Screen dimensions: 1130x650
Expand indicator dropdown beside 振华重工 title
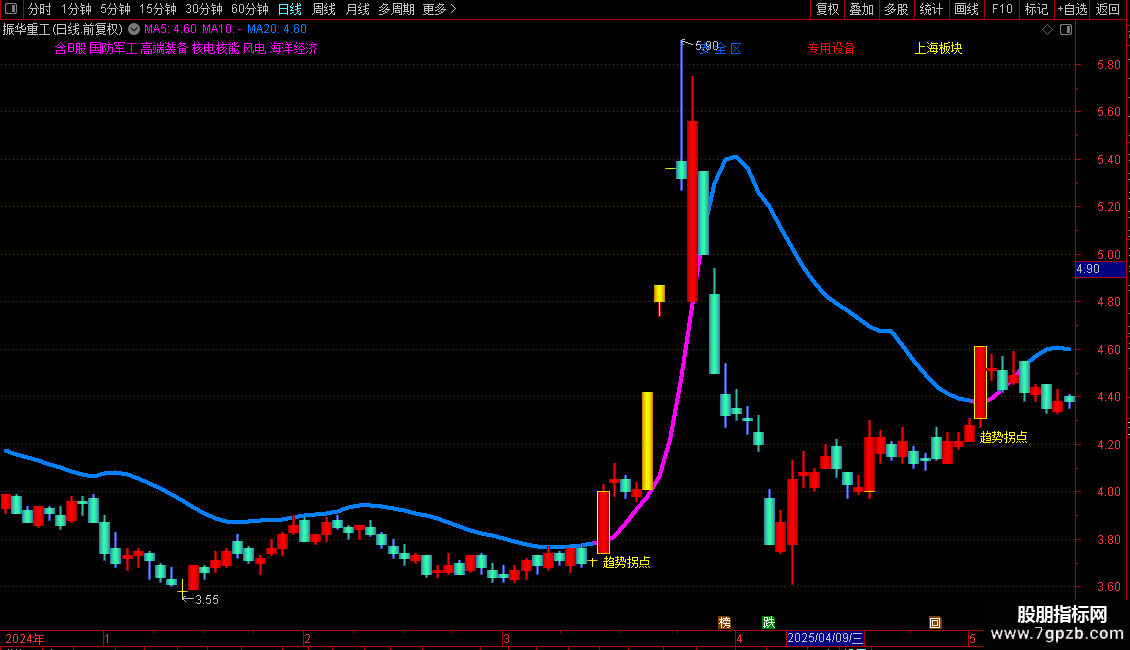[134, 30]
